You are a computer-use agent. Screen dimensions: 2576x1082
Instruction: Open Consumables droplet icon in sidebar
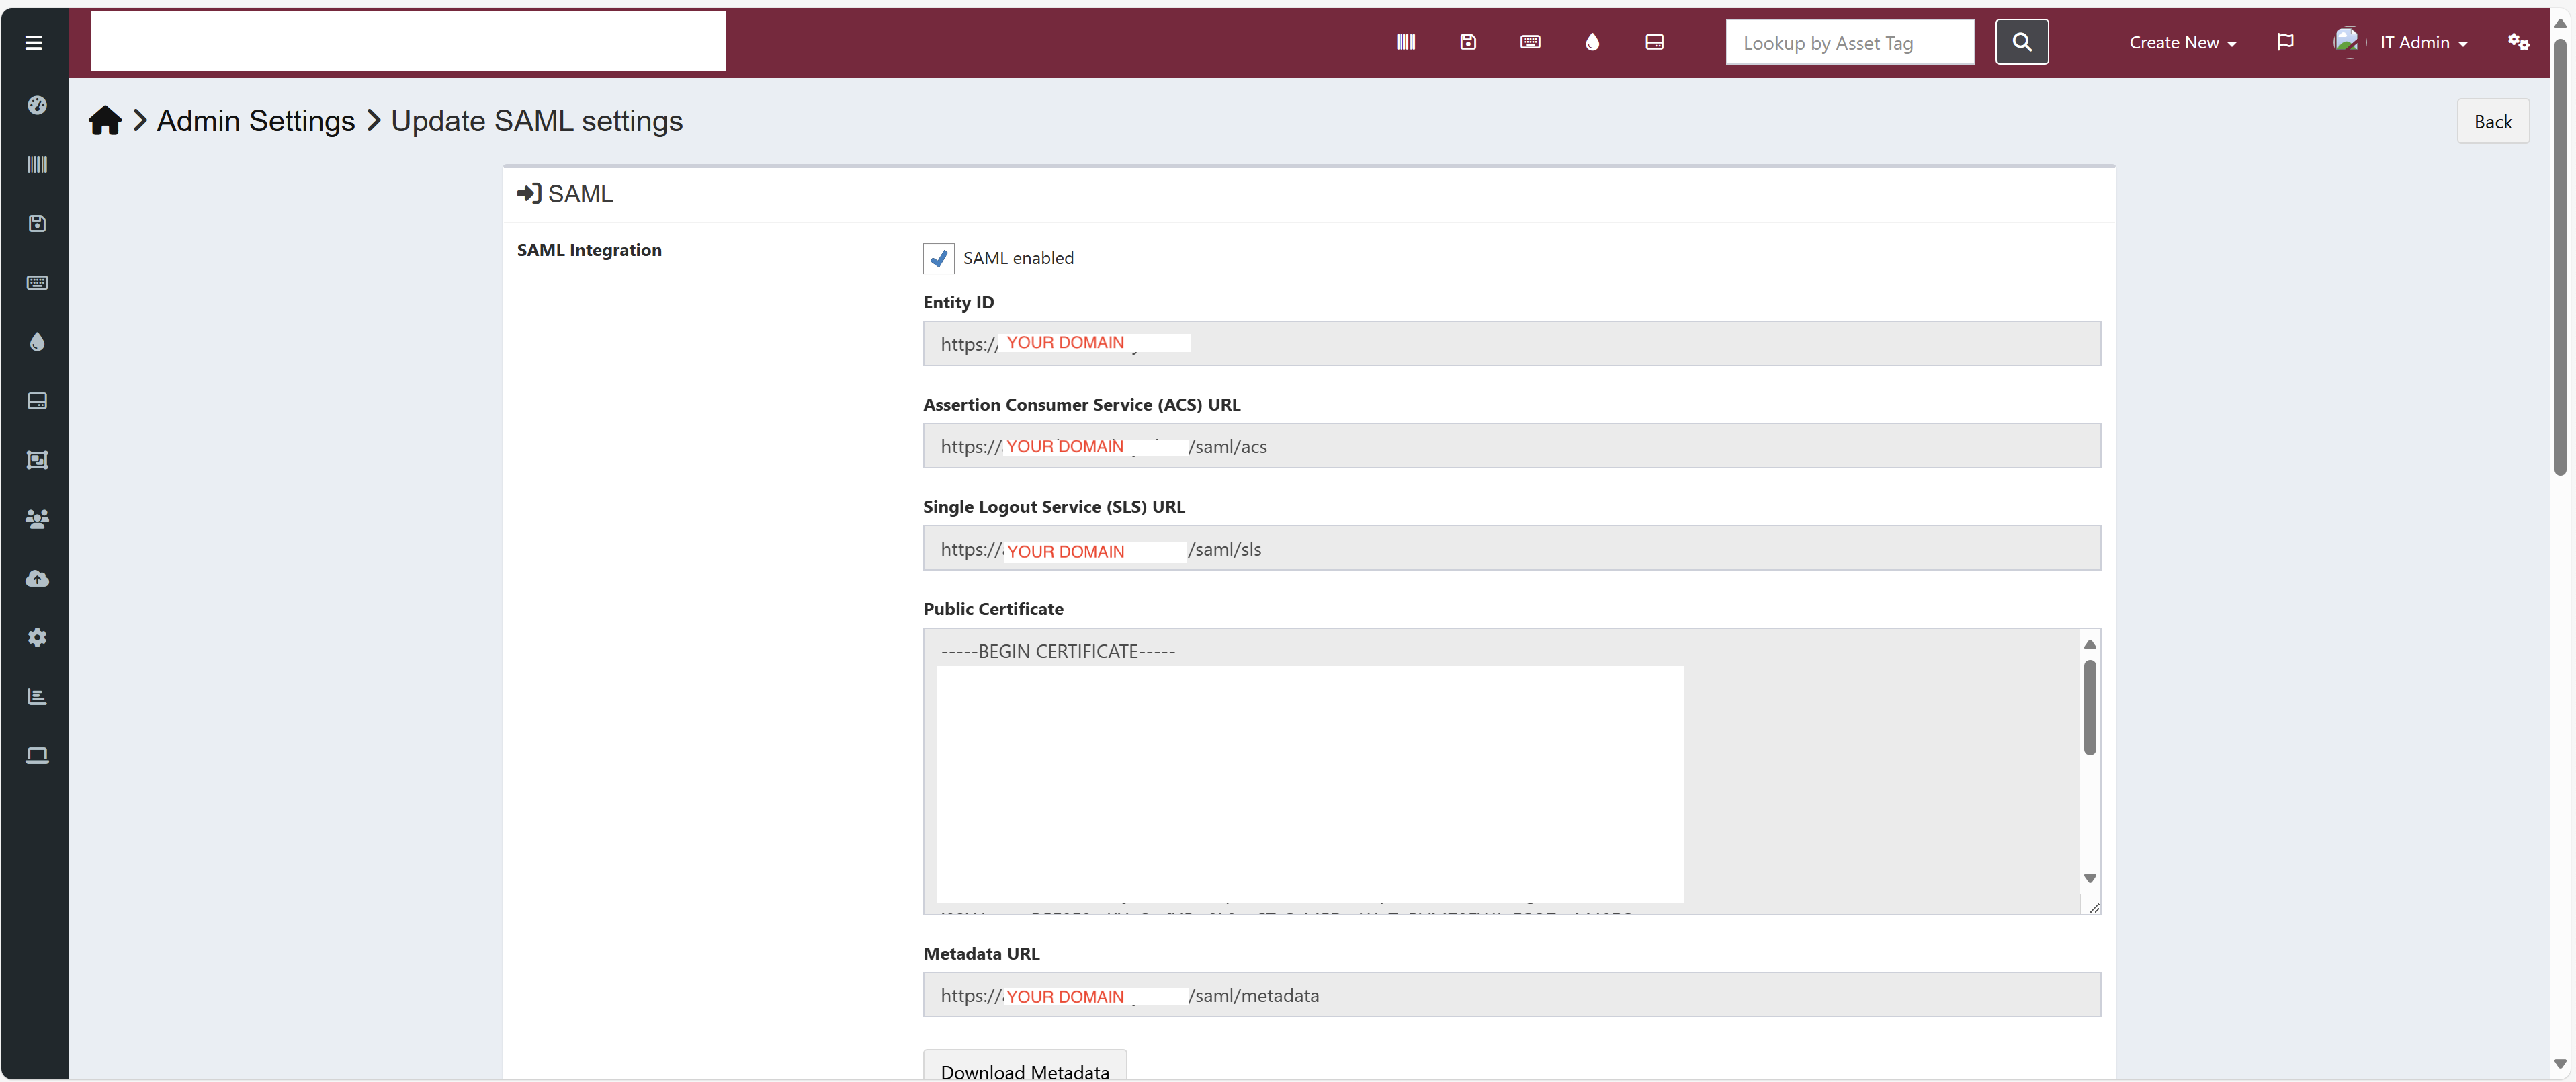[37, 341]
